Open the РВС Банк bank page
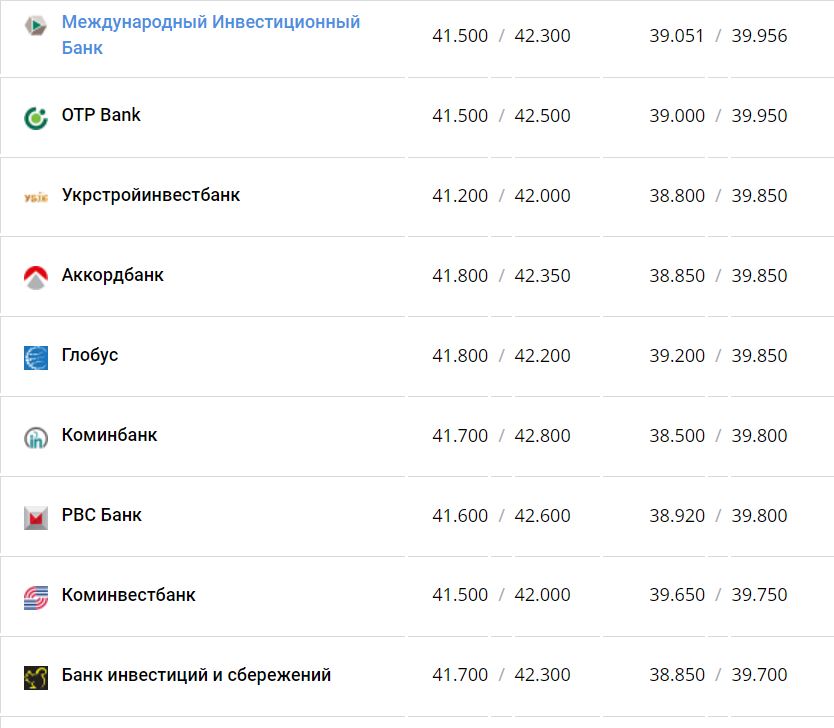The image size is (834, 728). pyautogui.click(x=102, y=515)
